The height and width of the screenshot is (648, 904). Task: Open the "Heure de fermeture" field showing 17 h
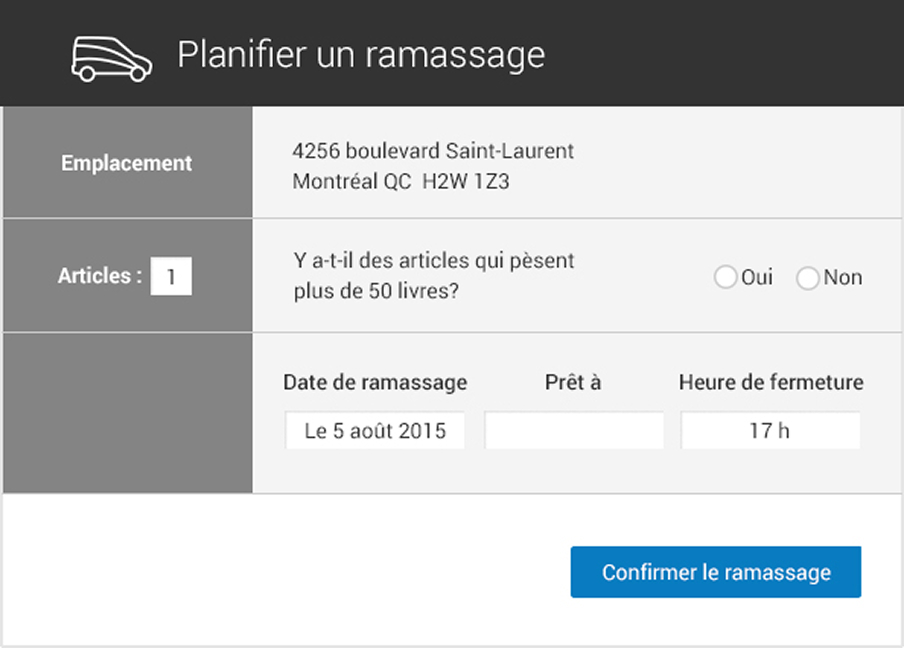pos(770,430)
